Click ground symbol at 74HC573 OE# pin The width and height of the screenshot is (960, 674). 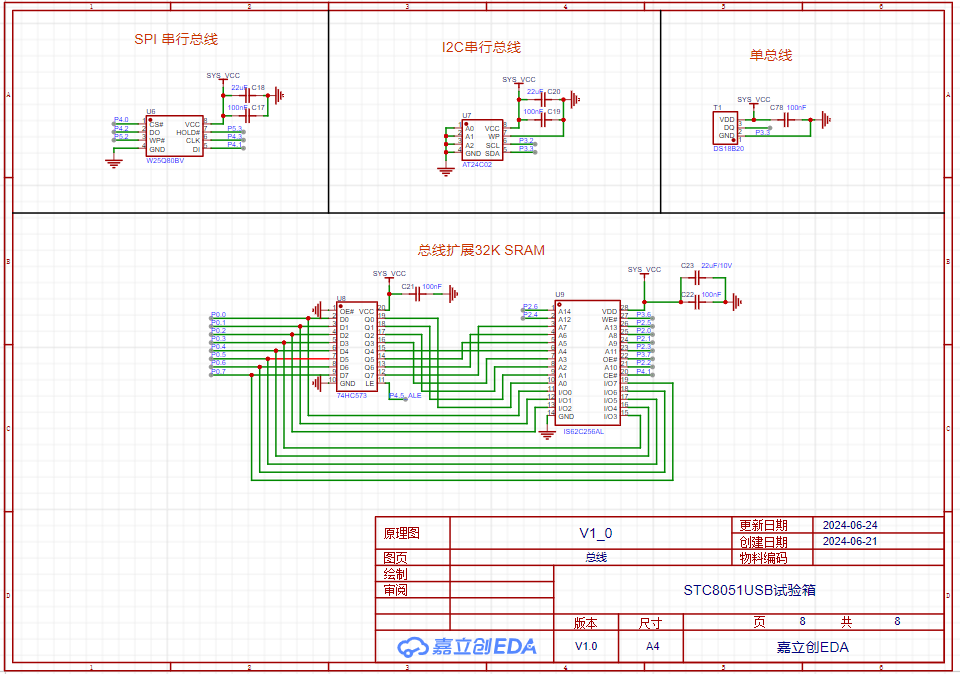[x=317, y=310]
